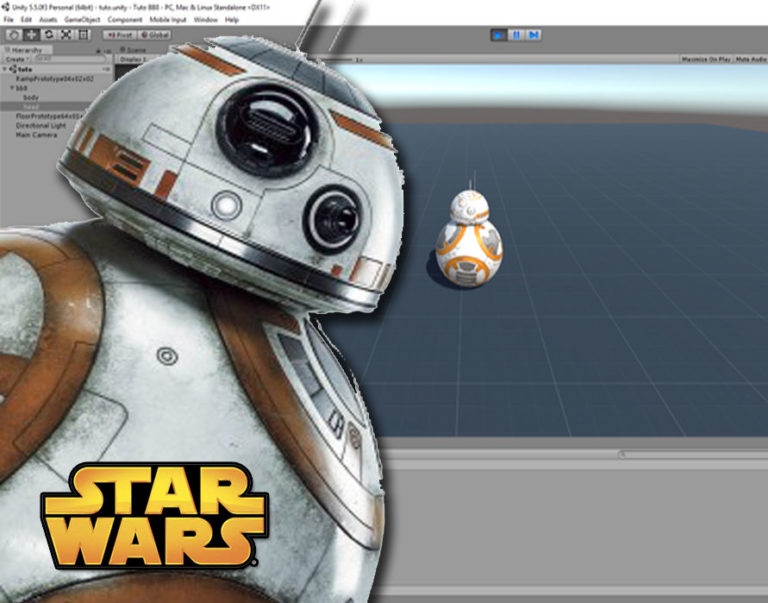Toggle the Pivot handle position button

120,35
